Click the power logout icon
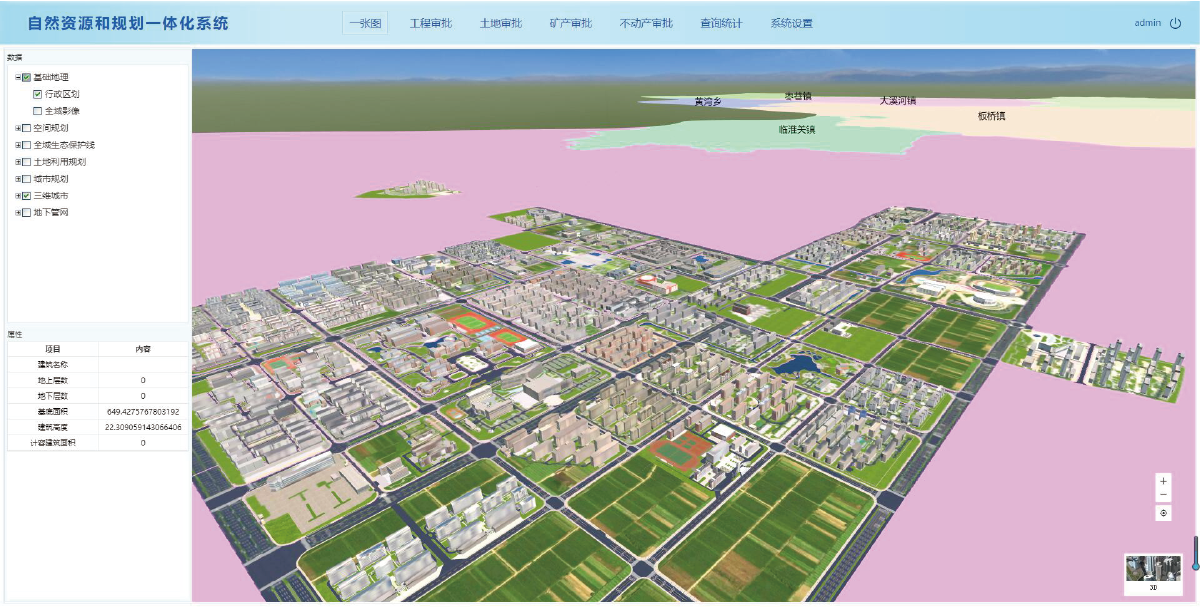Image resolution: width=1200 pixels, height=607 pixels. pos(1175,23)
